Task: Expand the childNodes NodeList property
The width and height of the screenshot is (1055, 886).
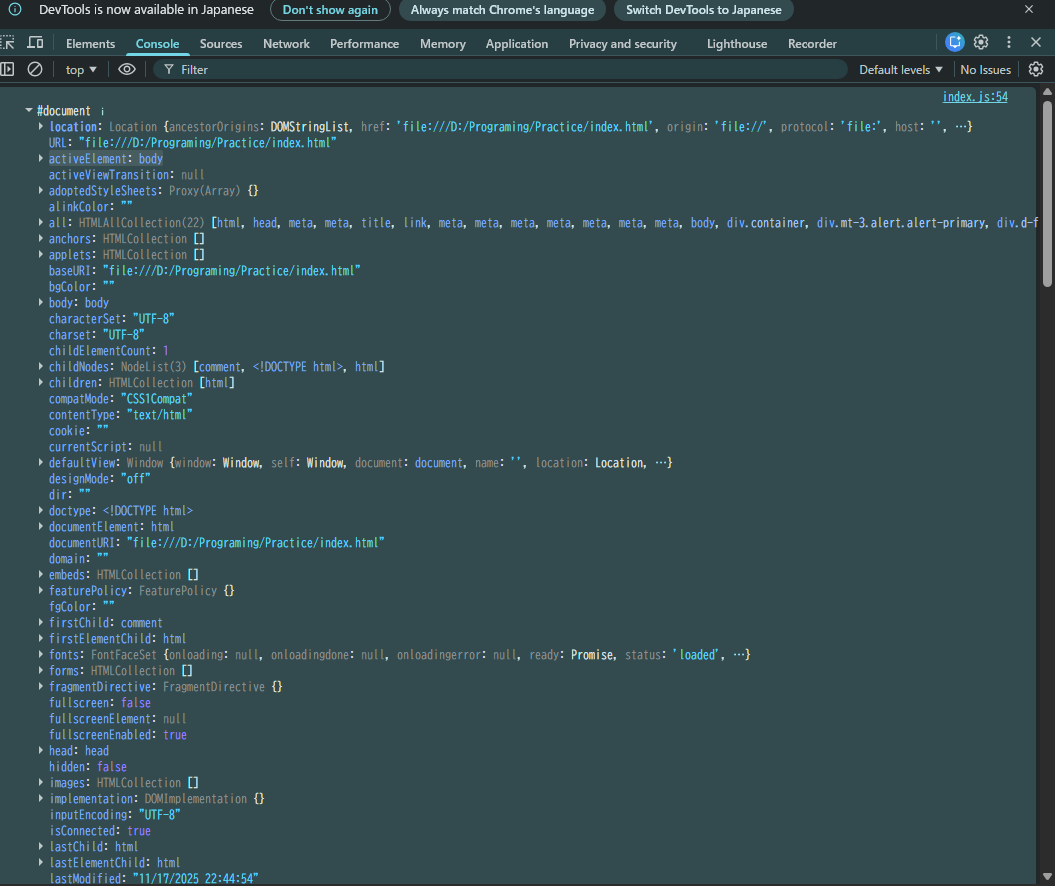Action: click(x=41, y=367)
